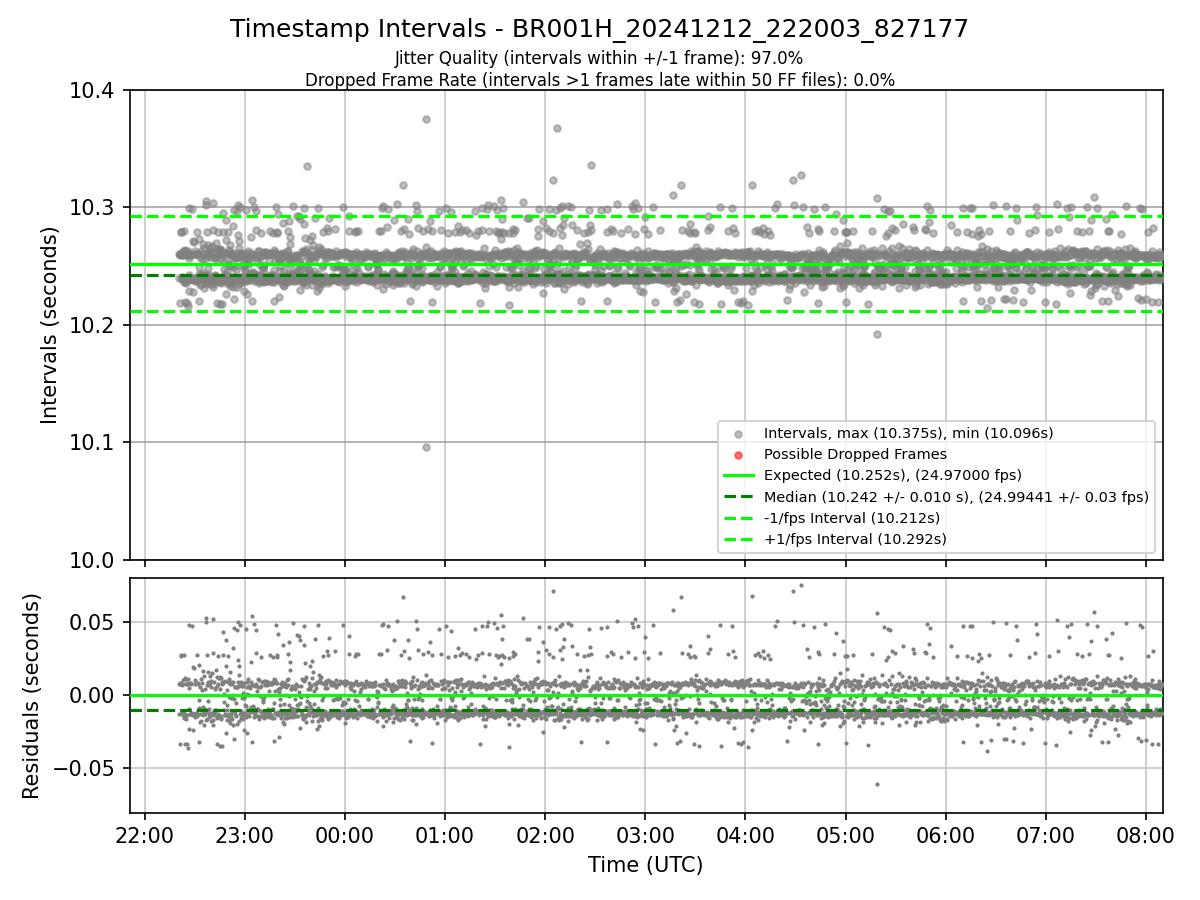Click the dark green dashed Median line sample in legend
1200x900 pixels.
pyautogui.click(x=738, y=496)
